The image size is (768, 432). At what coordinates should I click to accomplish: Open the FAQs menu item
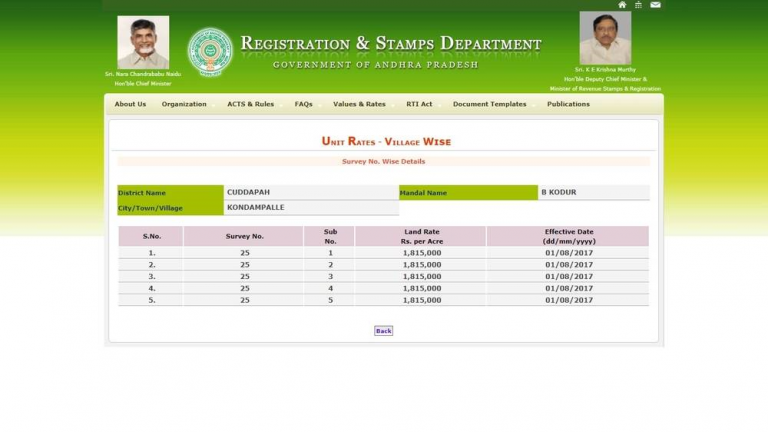pyautogui.click(x=304, y=104)
